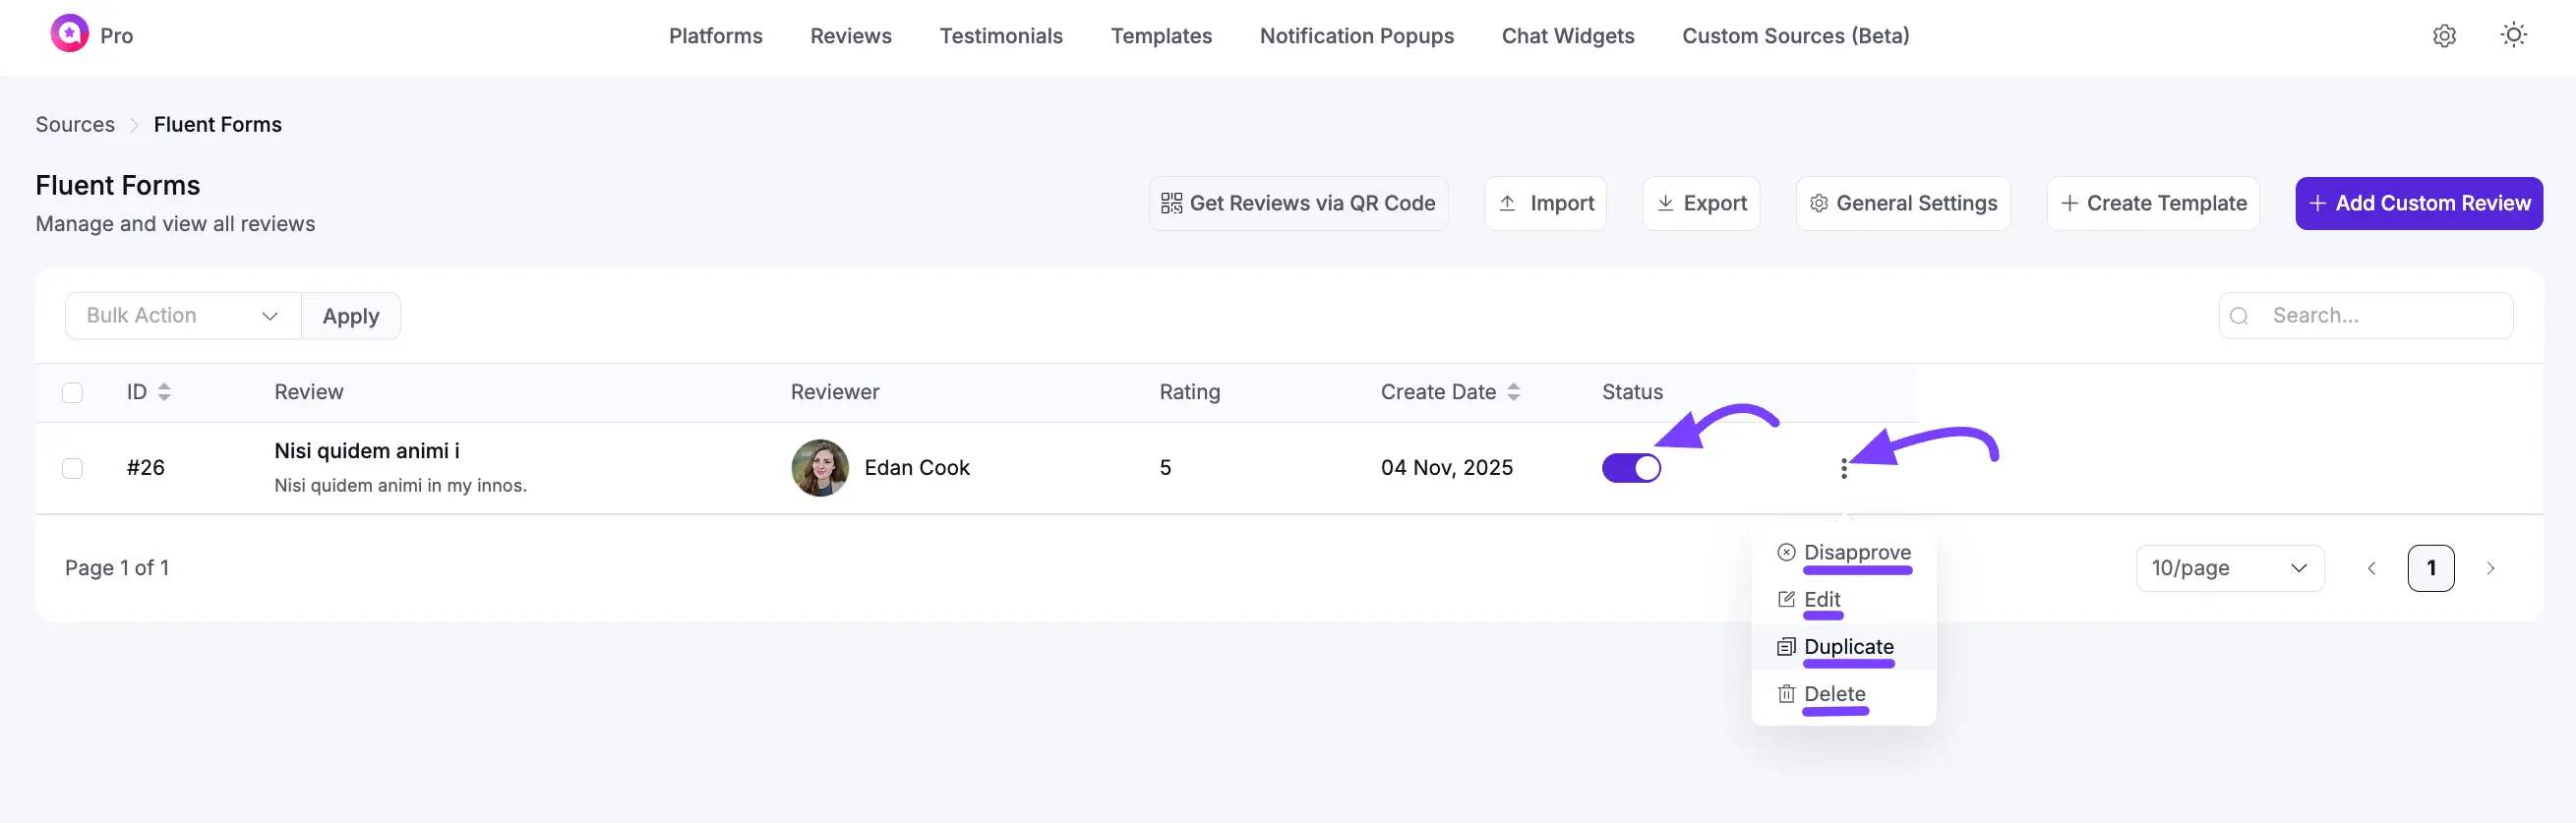The height and width of the screenshot is (823, 2576).
Task: Go to previous page arrow
Action: tap(2371, 568)
